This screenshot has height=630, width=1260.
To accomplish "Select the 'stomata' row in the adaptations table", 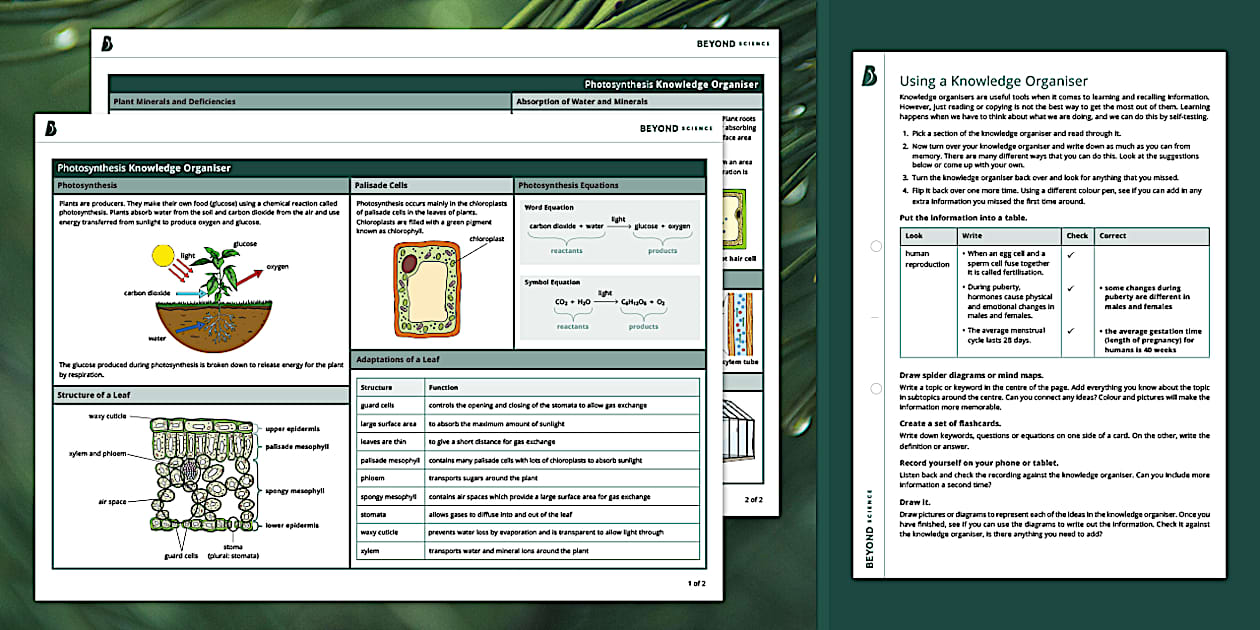I will (x=528, y=514).
